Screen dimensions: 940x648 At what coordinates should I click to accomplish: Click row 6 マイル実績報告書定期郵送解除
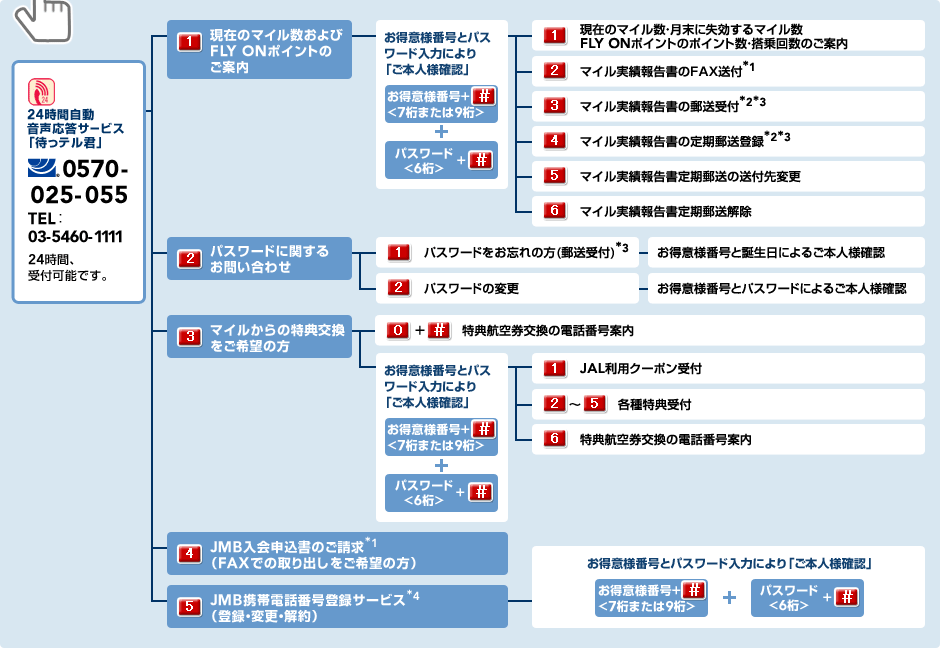tap(728, 211)
